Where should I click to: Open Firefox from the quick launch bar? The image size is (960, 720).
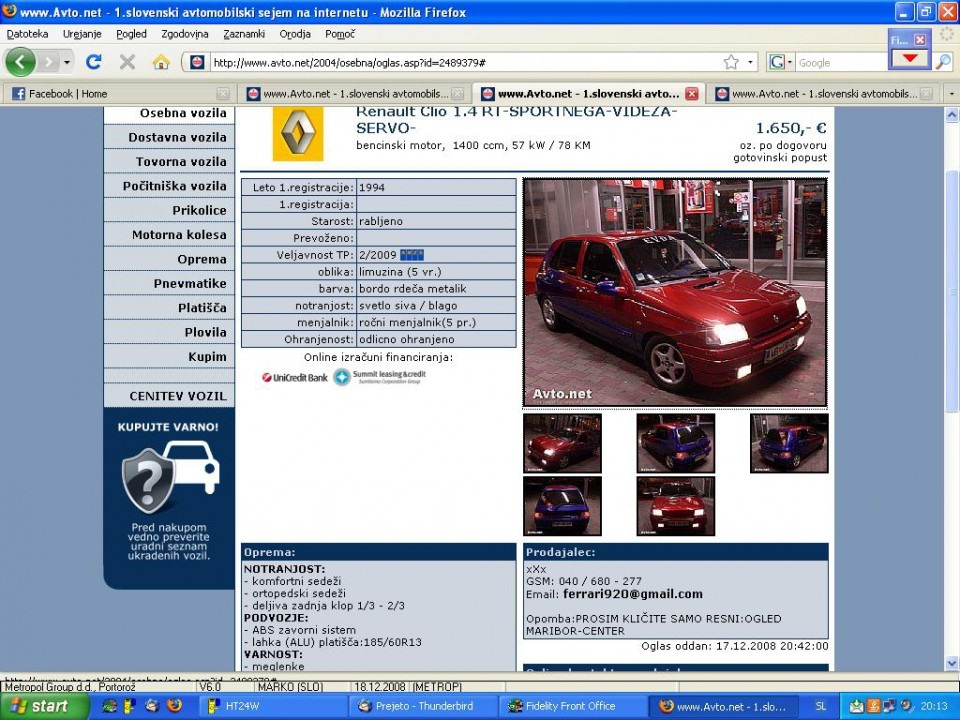174,706
